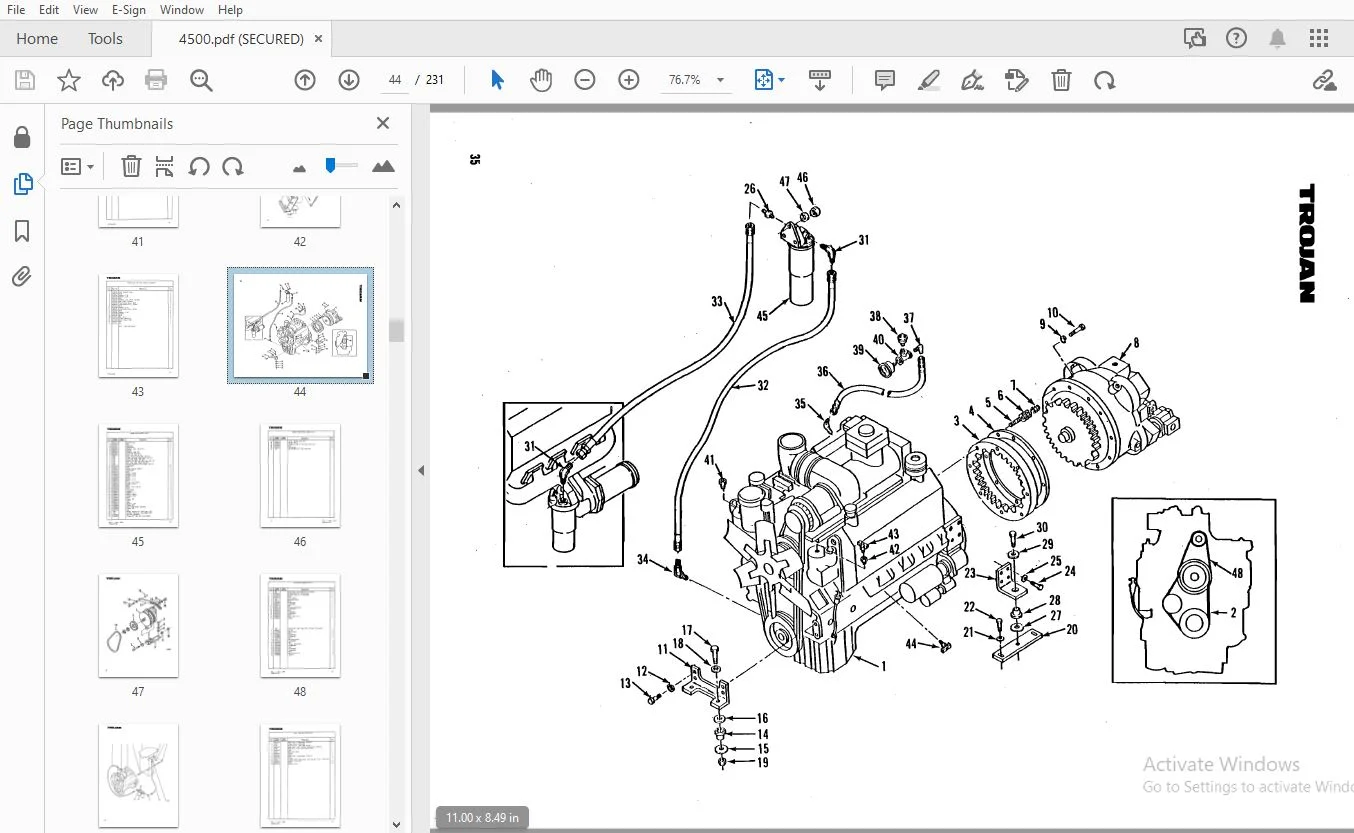Select the highlight text pen tool
The height and width of the screenshot is (833, 1354).
pos(929,80)
